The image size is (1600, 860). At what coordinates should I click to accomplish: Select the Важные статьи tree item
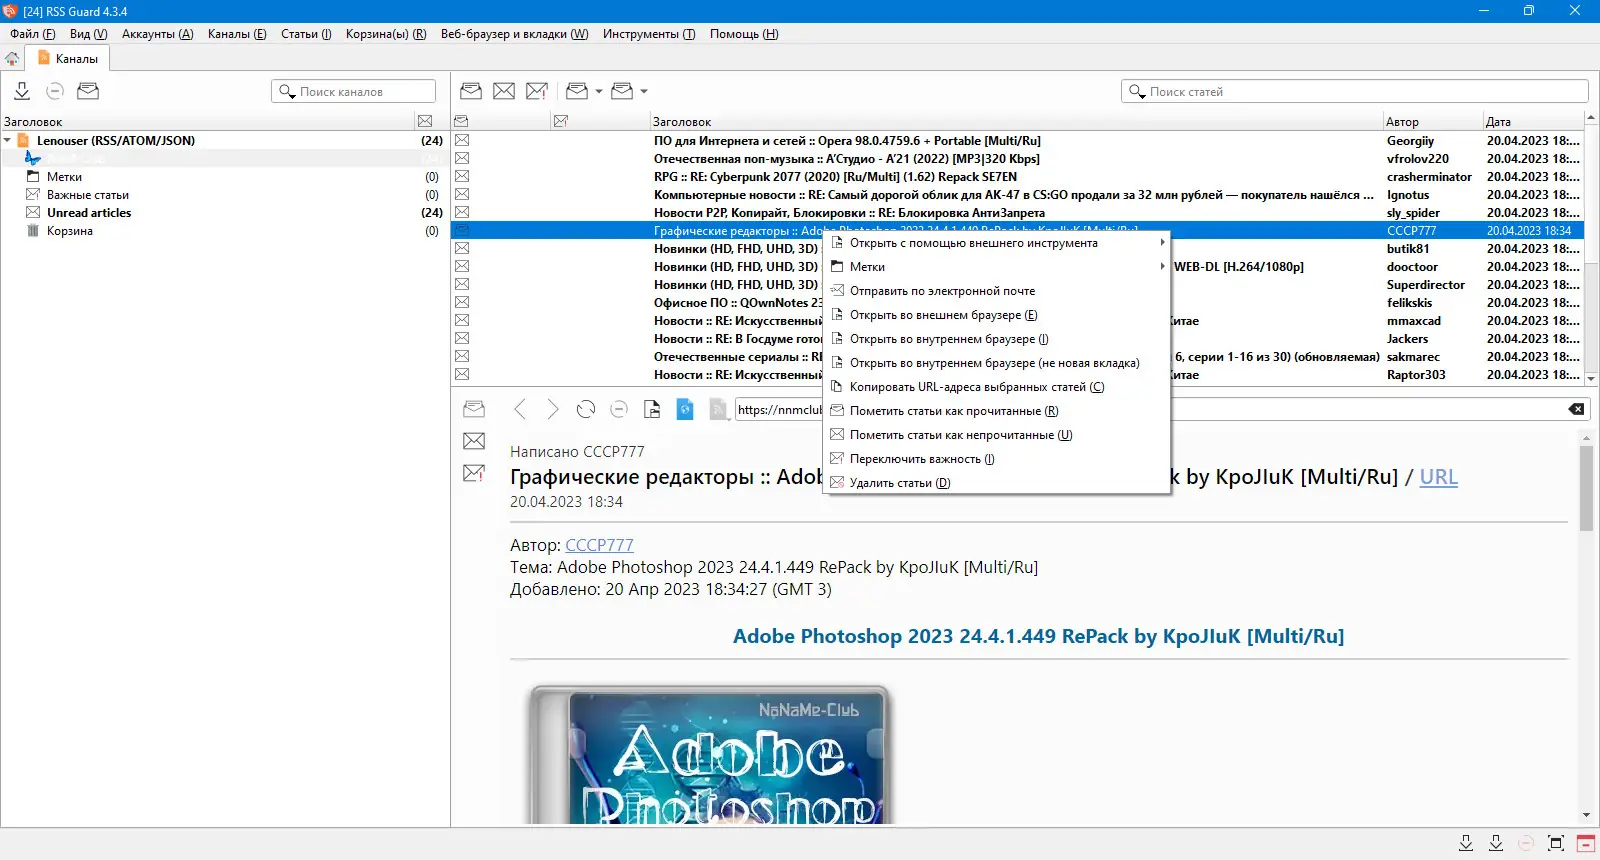(88, 195)
